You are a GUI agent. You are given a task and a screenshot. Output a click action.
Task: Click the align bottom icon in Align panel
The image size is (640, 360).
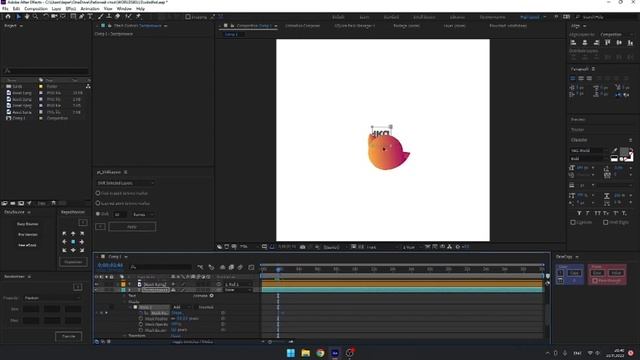tap(630, 42)
